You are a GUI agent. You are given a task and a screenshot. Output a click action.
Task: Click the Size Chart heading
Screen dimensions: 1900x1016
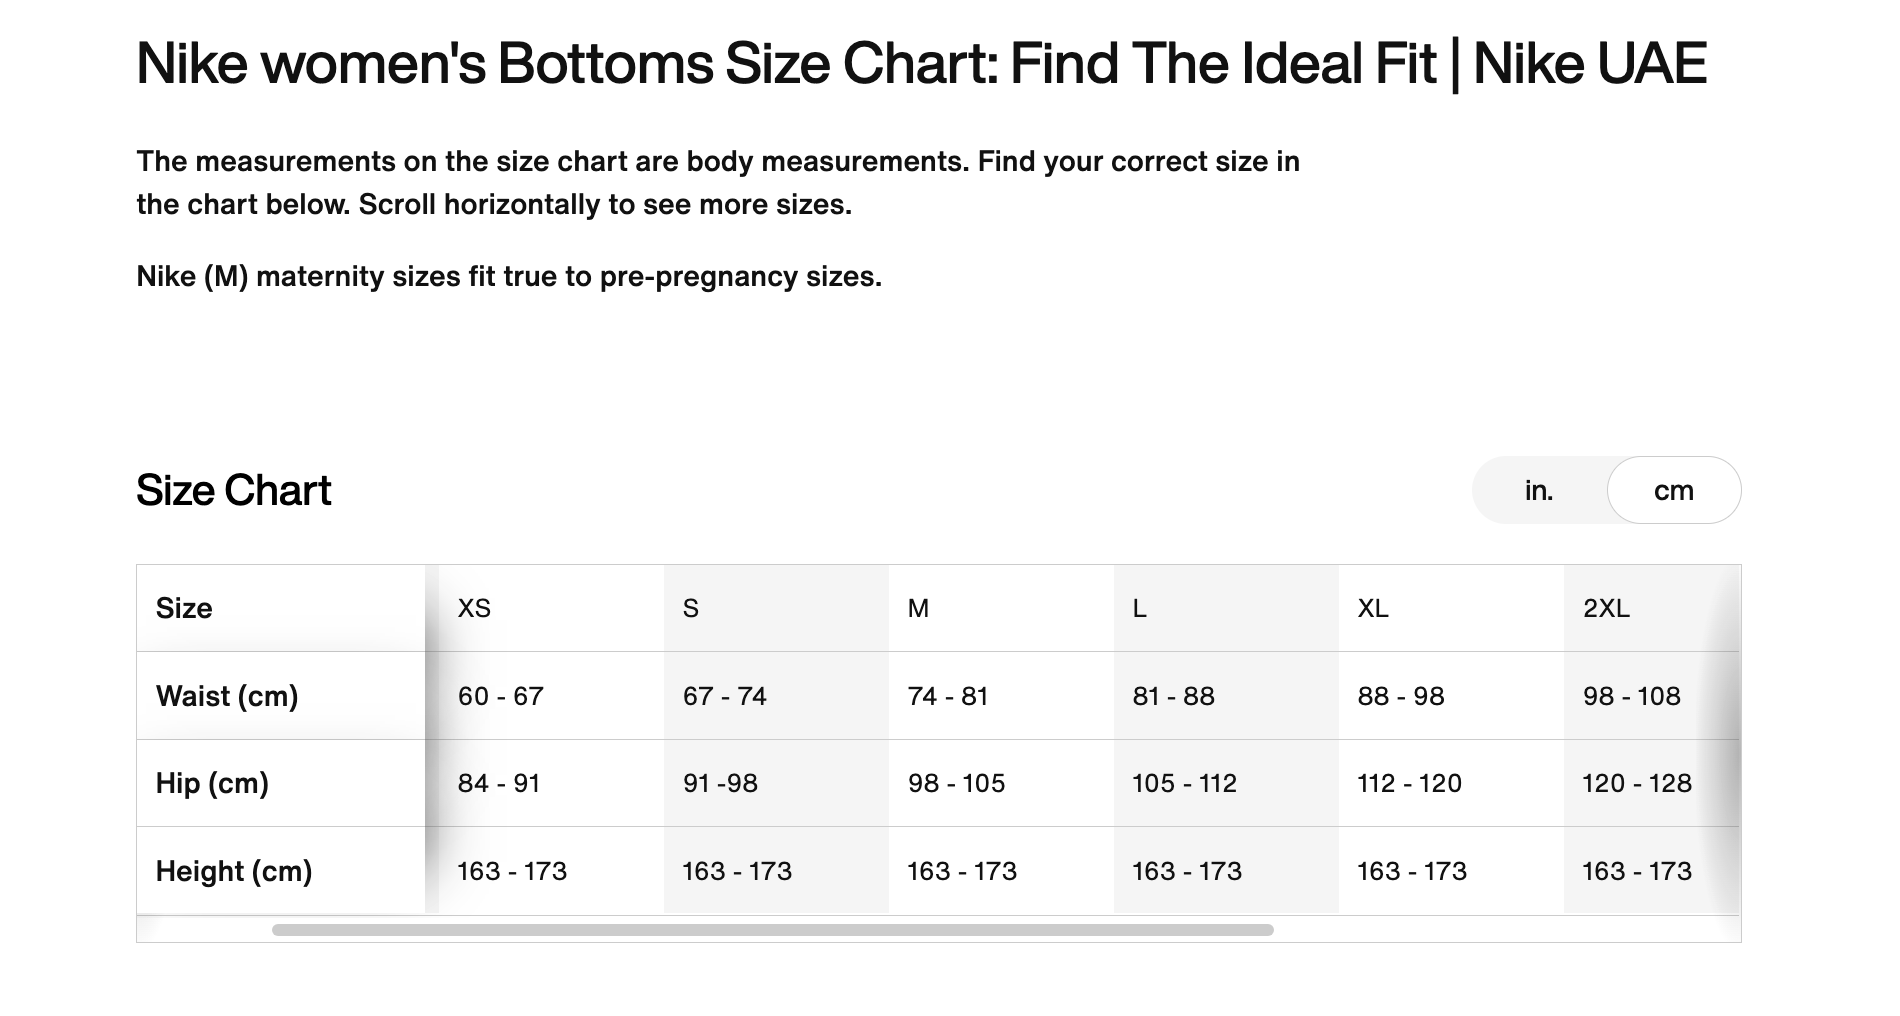pyautogui.click(x=233, y=490)
